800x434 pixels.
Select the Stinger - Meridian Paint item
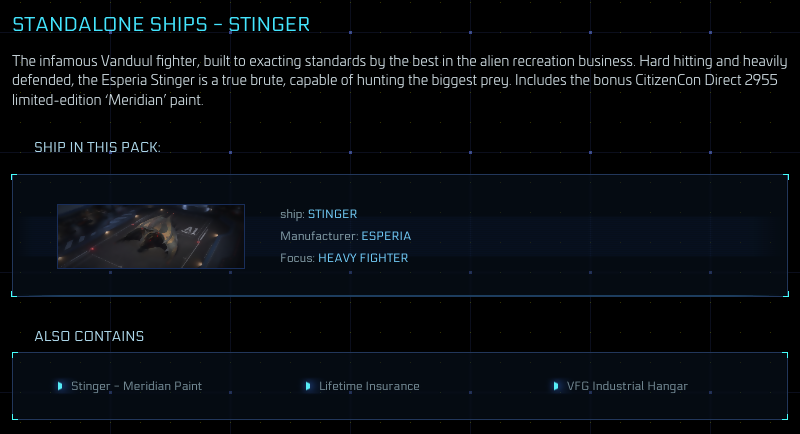click(x=136, y=386)
